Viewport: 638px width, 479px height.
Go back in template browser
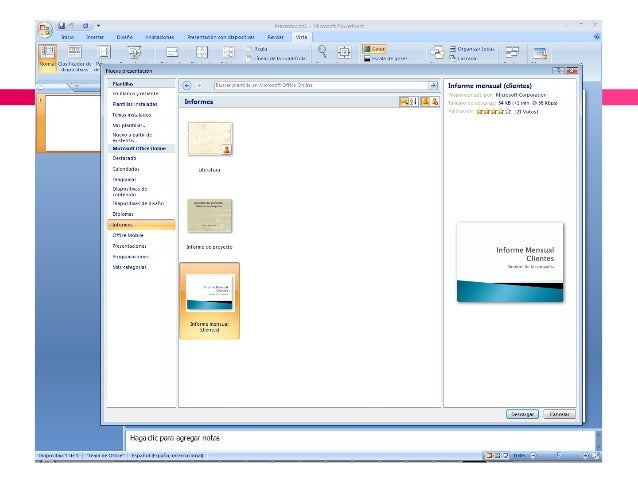pos(187,85)
